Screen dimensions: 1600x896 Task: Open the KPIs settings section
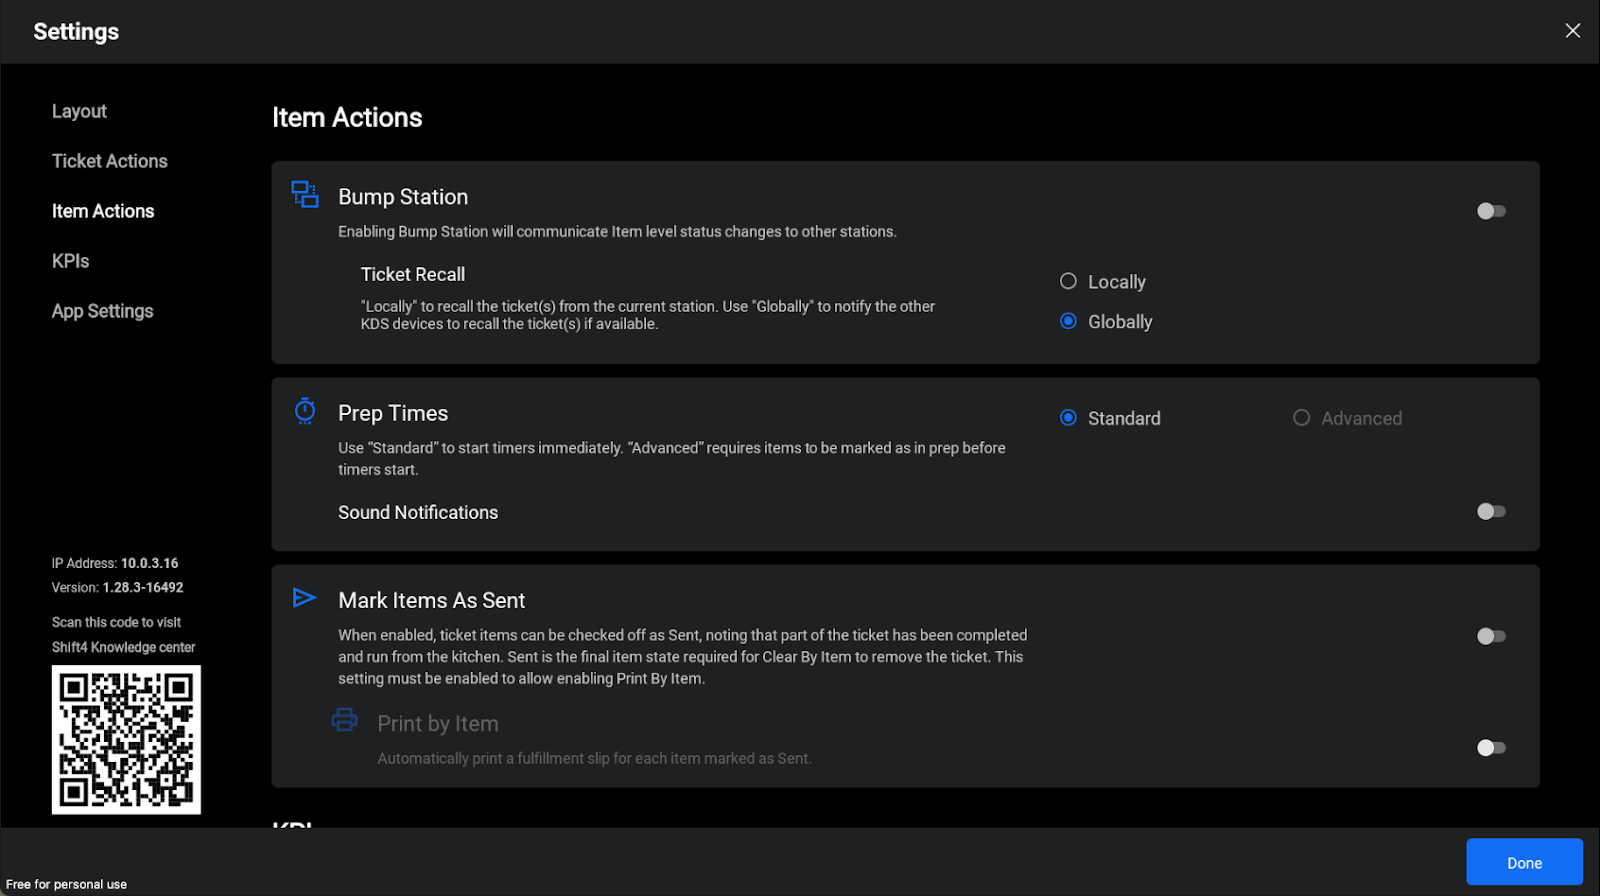[70, 262]
